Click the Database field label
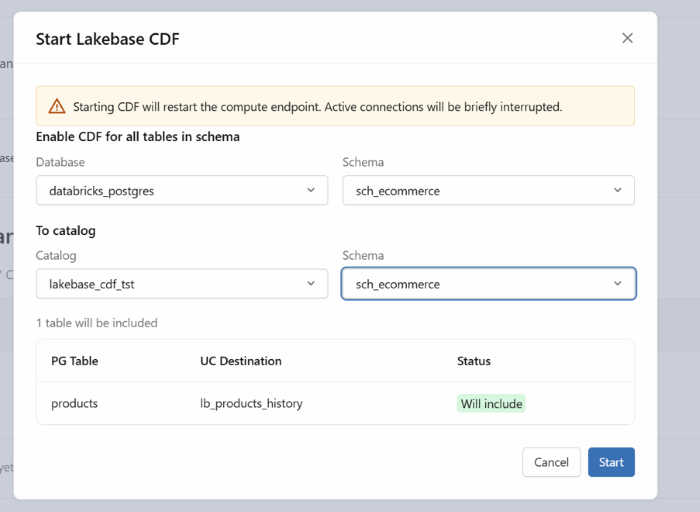Viewport: 700px width, 512px height. pos(60,162)
